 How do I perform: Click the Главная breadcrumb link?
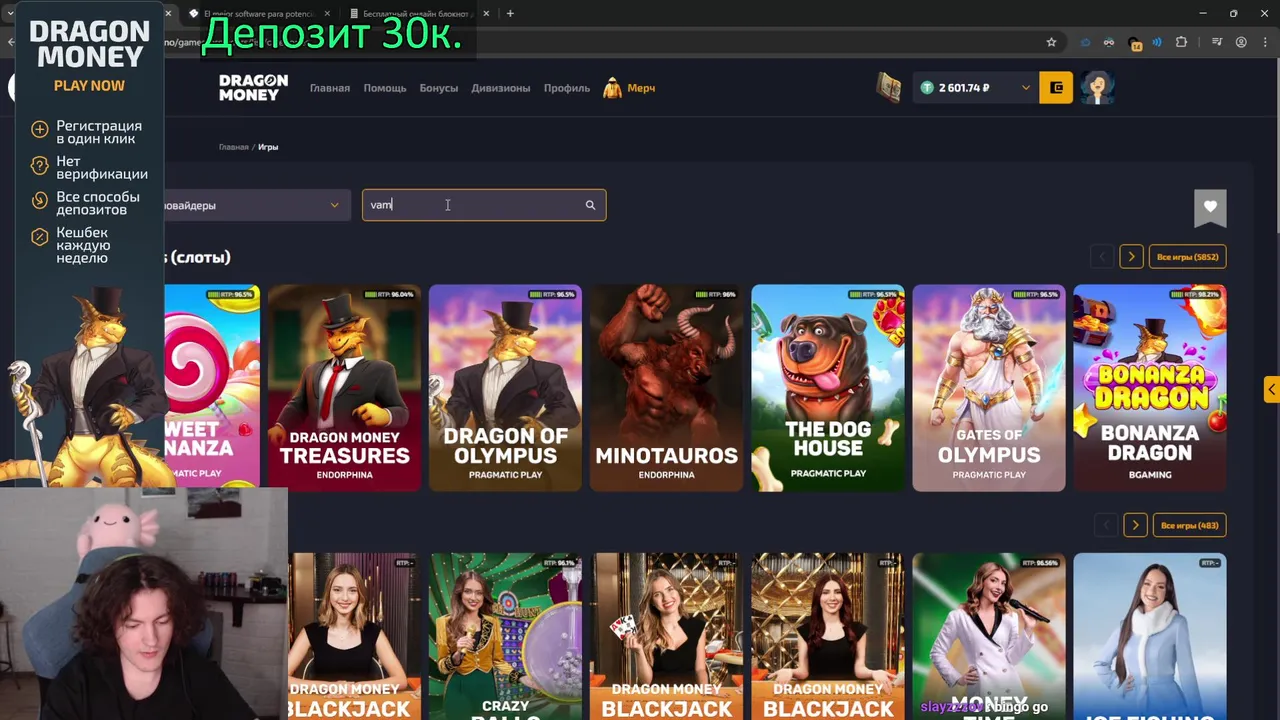click(x=233, y=147)
